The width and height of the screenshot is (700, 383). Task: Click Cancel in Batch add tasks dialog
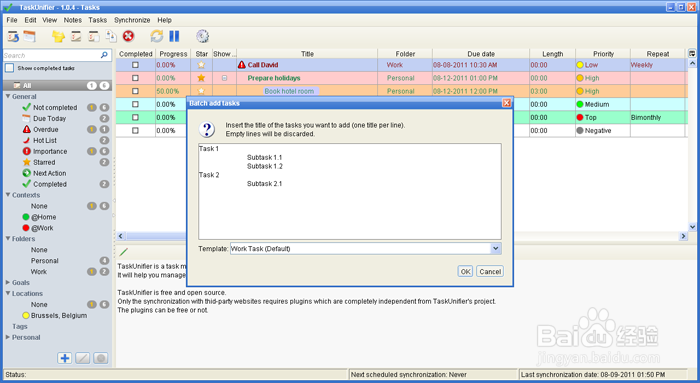490,271
